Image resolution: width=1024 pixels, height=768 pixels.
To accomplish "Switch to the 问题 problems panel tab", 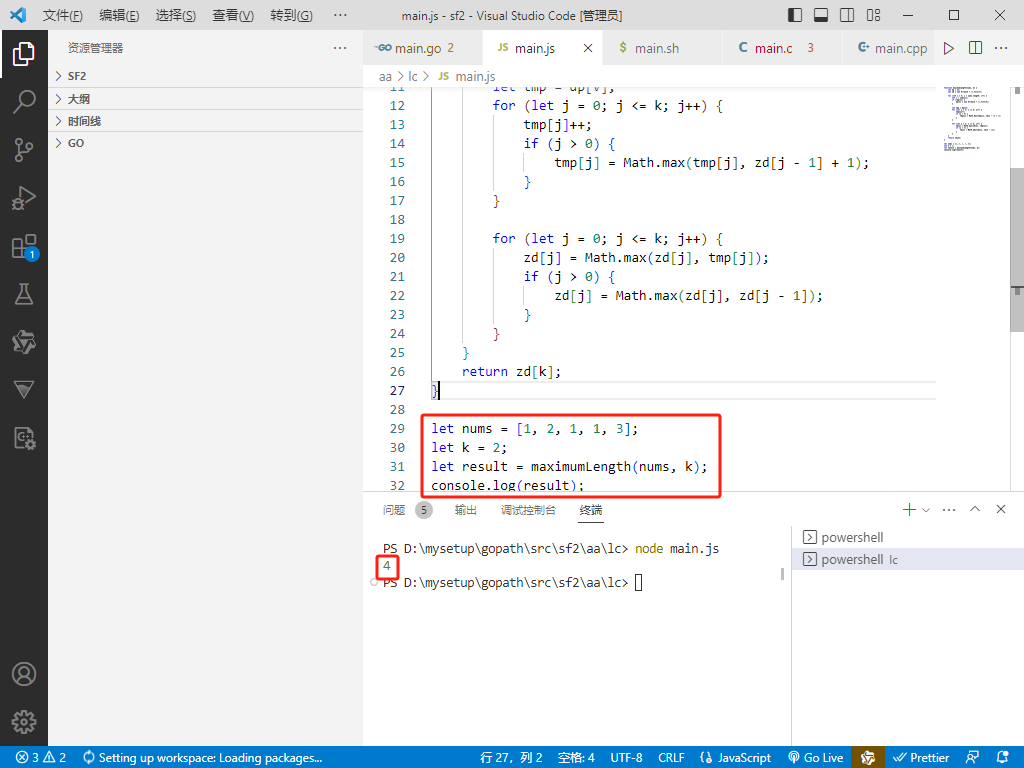I will click(407, 510).
